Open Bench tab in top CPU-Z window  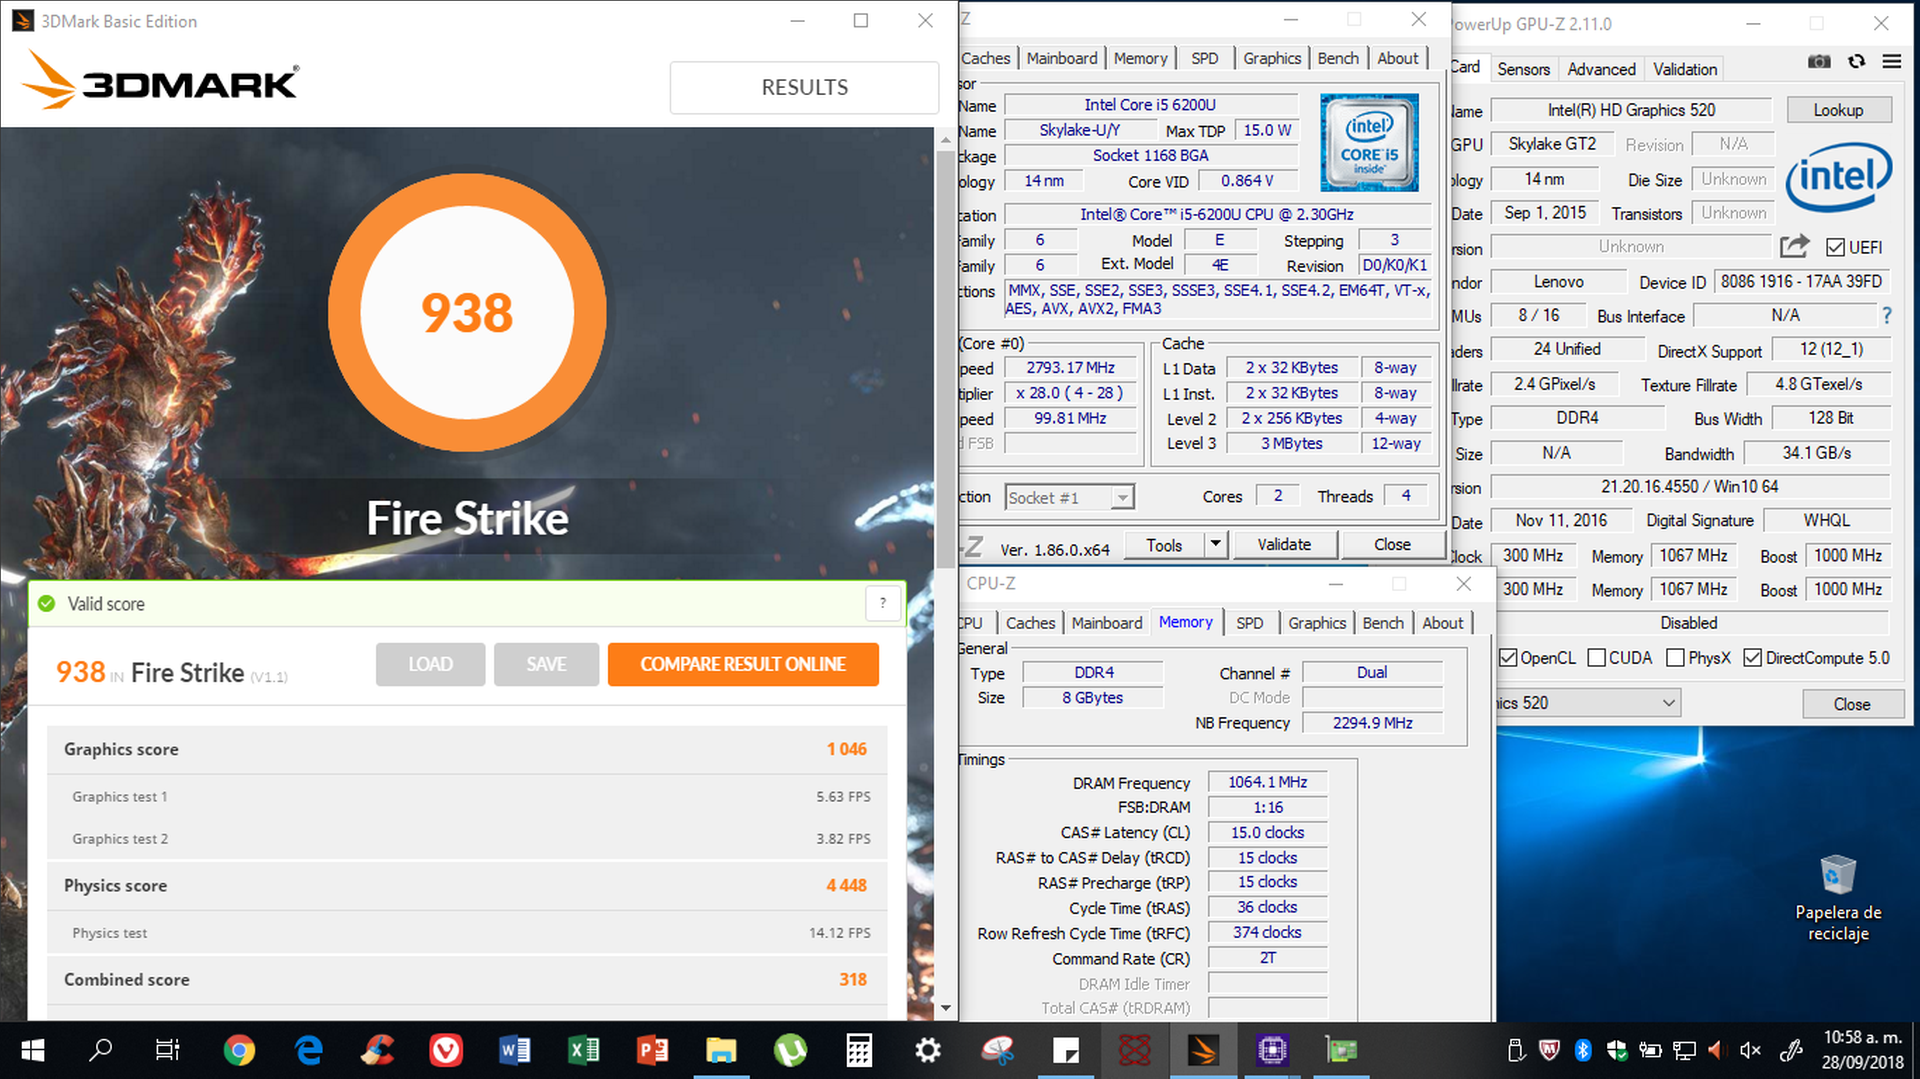(1338, 58)
